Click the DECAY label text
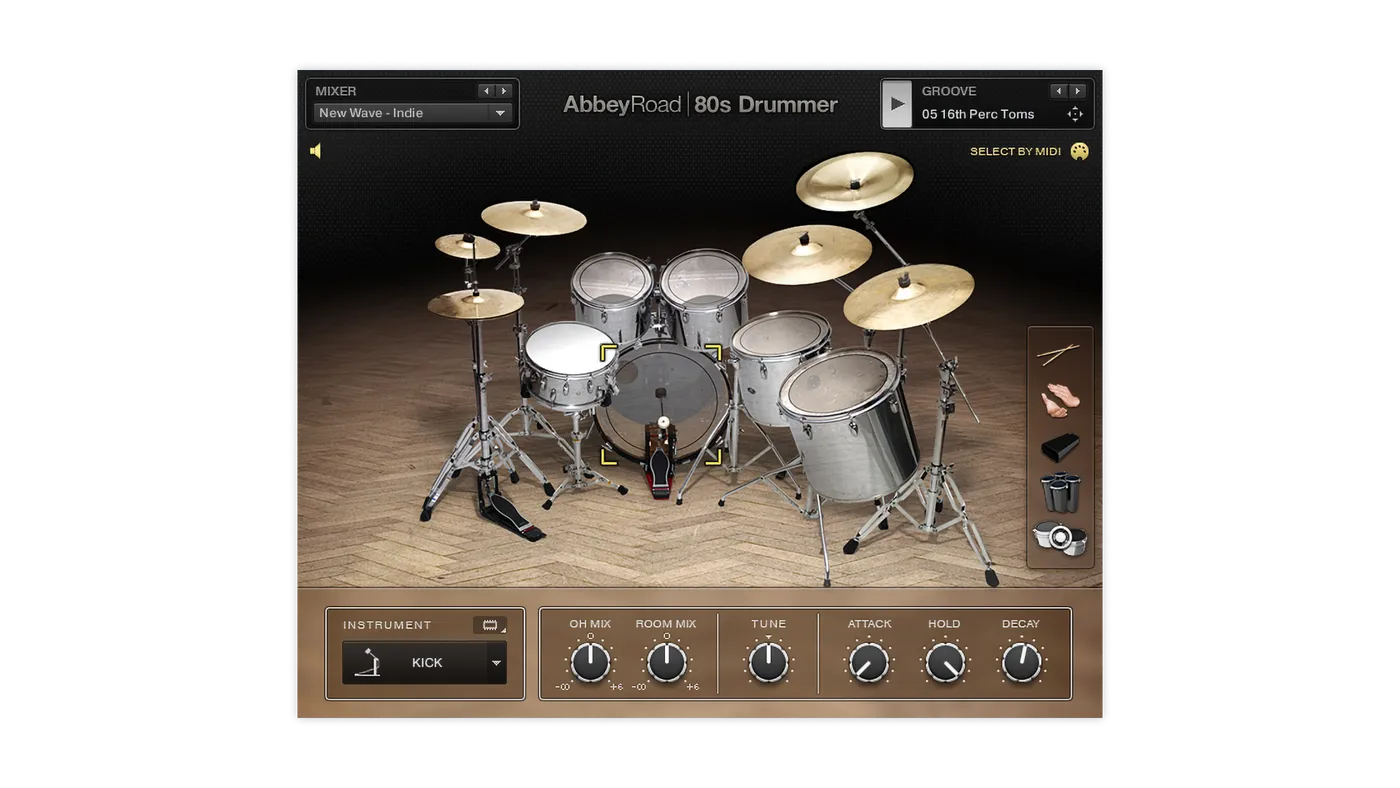1400x788 pixels. coord(1021,624)
